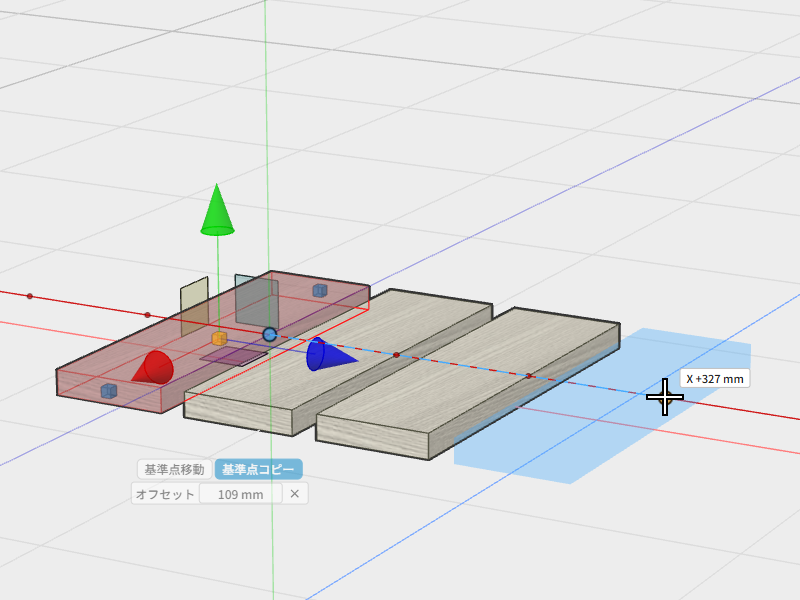Select the light blue vertical plane handle
Screen dimensions: 800x600
(x=256, y=301)
